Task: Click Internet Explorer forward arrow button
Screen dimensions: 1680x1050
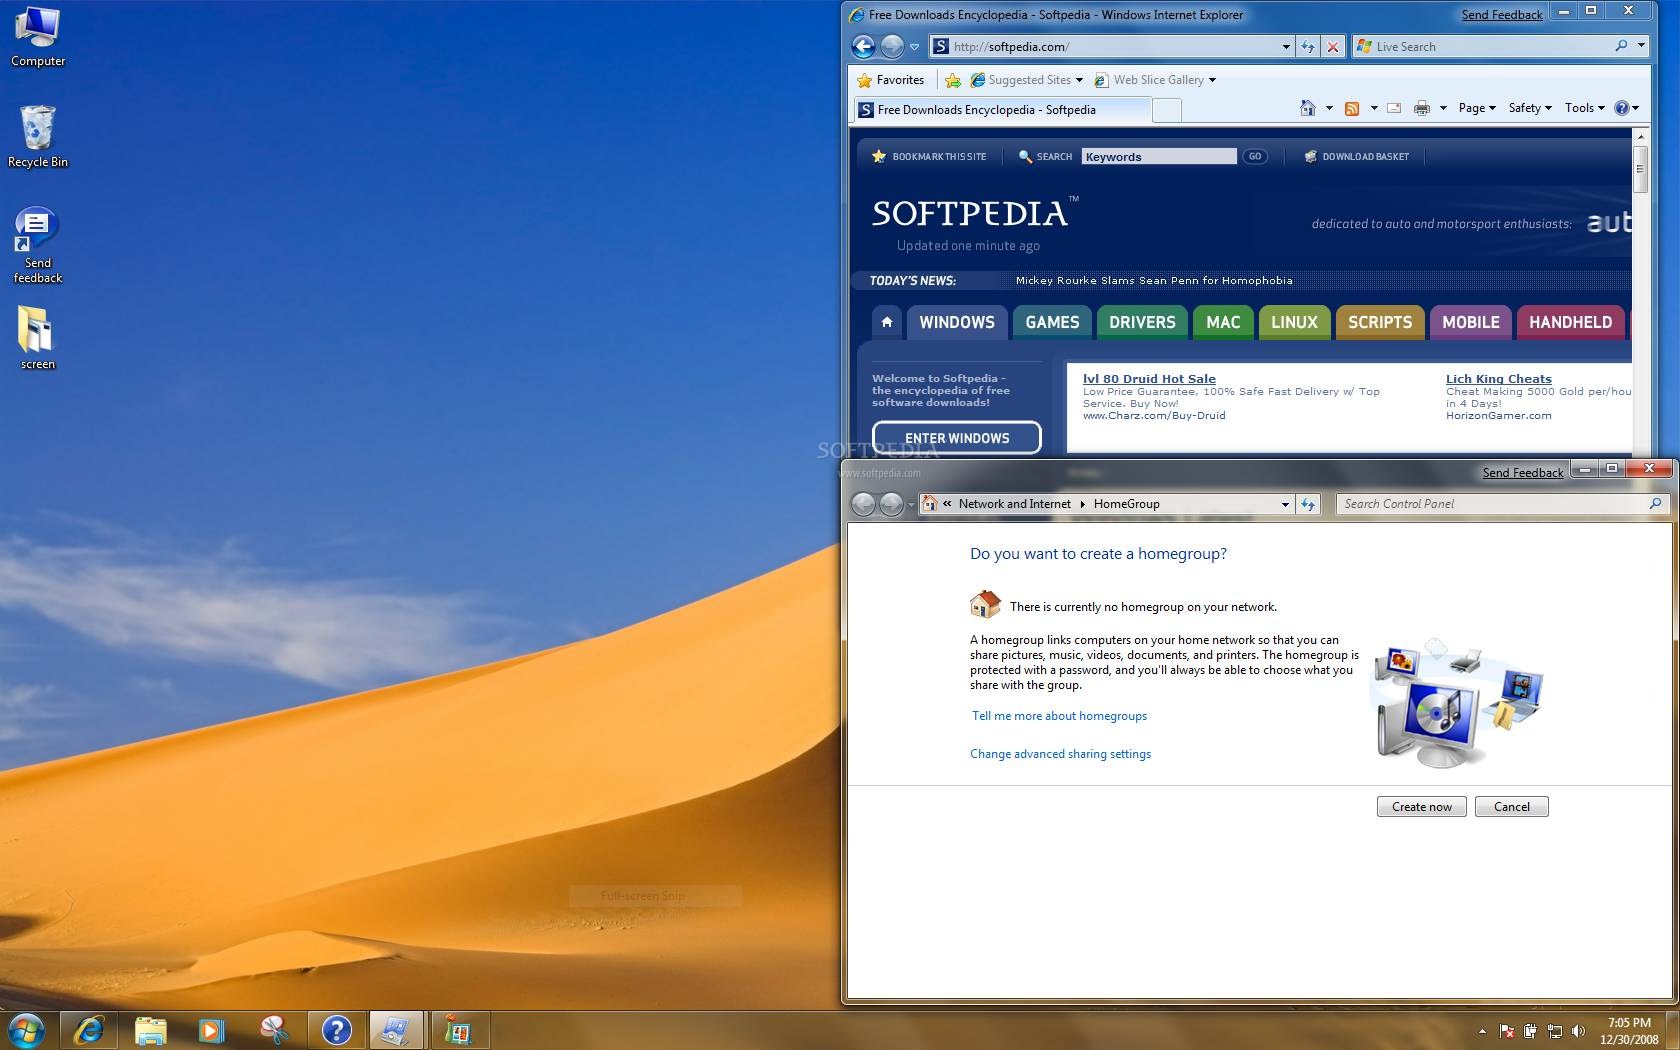Action: (892, 46)
